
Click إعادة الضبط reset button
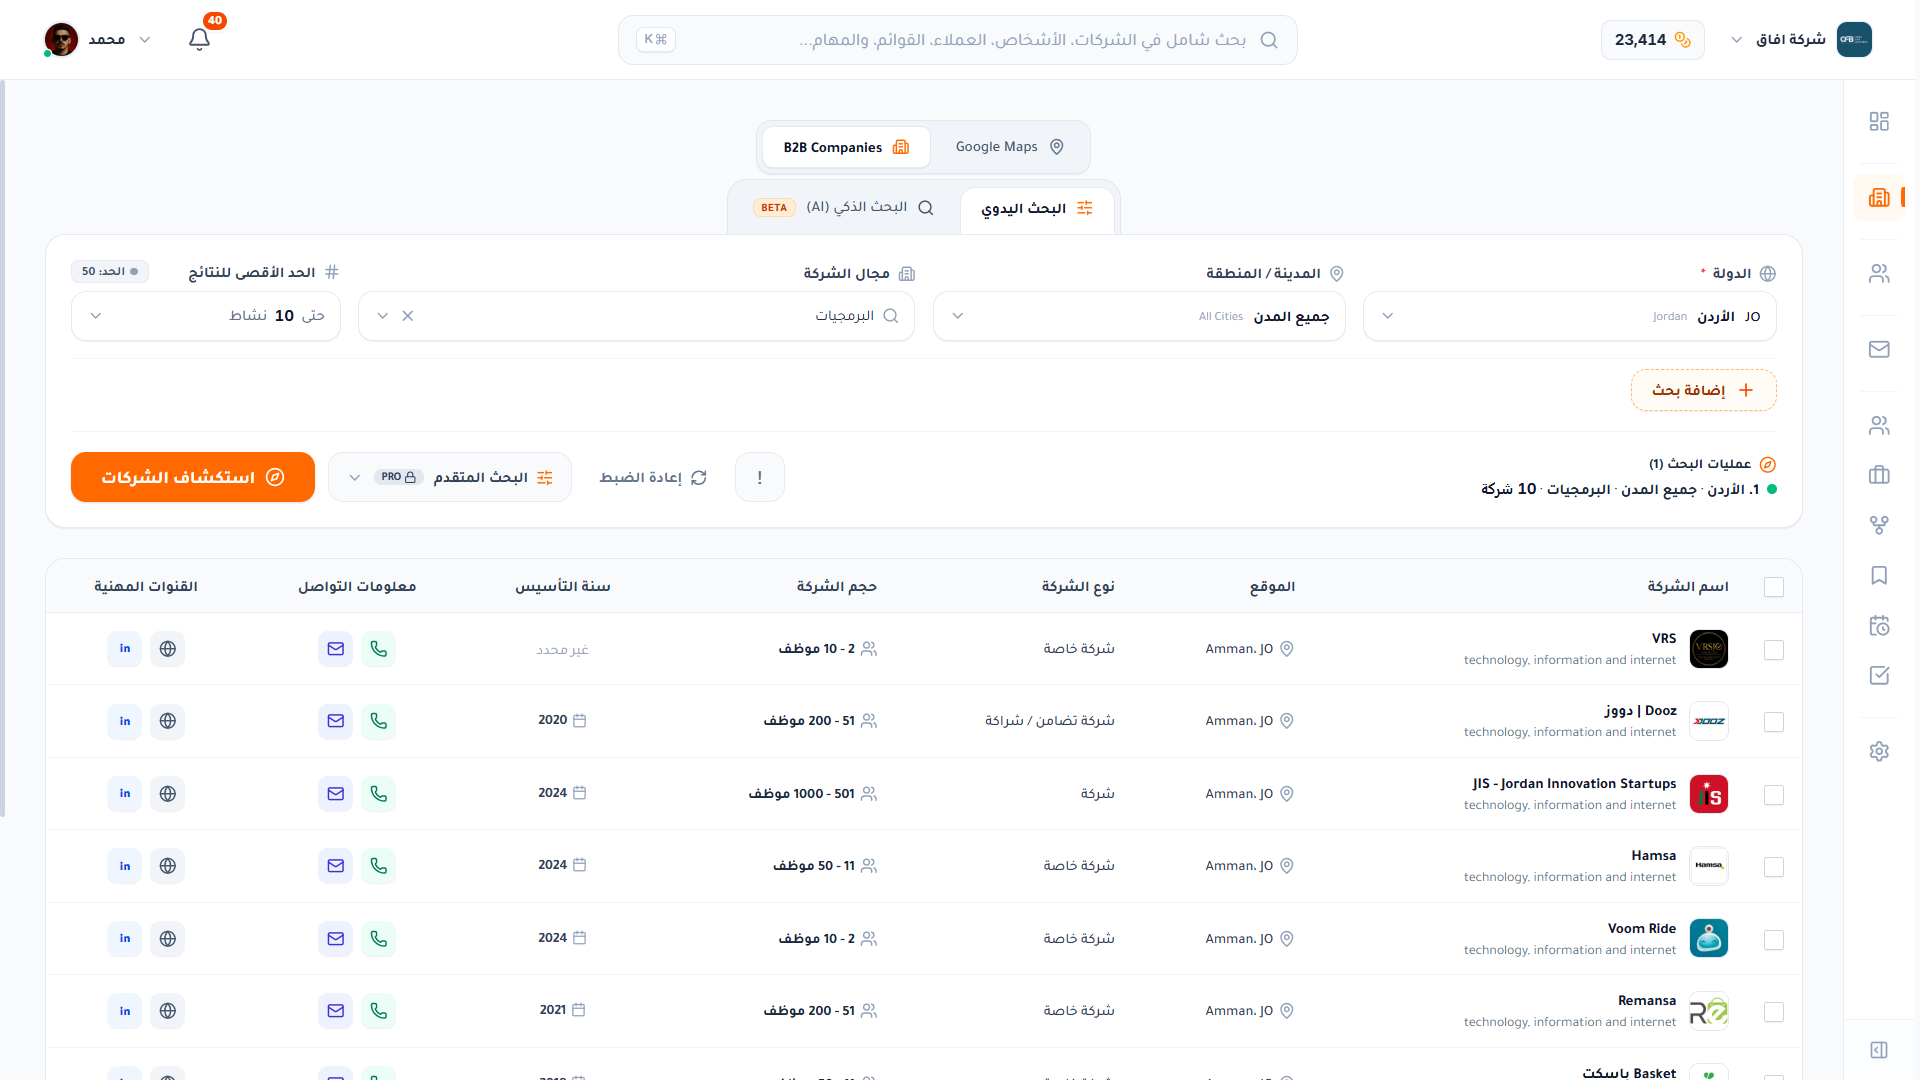653,477
